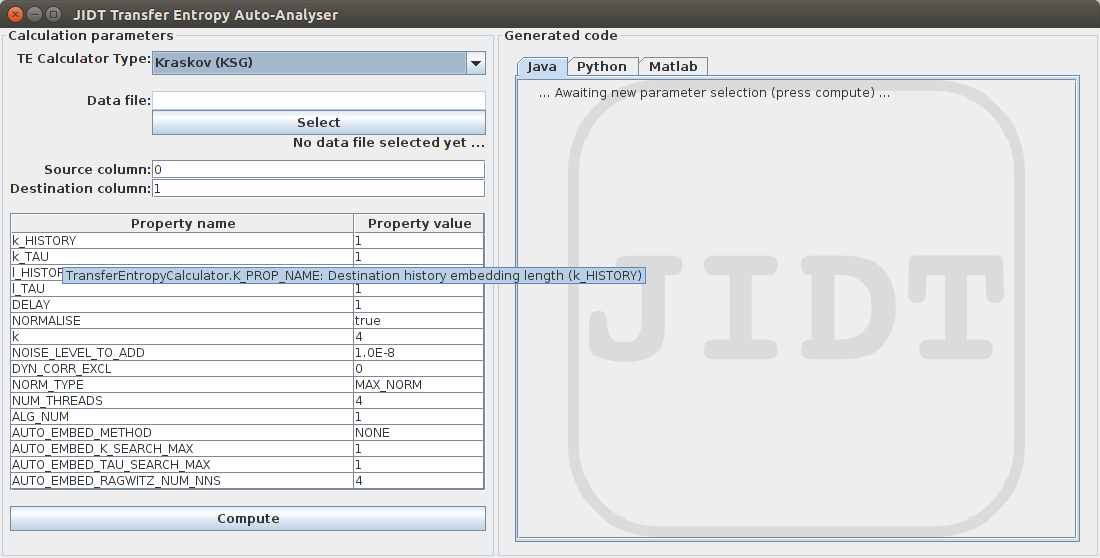
Task: Minimize the JIDT window
Action: 34,14
